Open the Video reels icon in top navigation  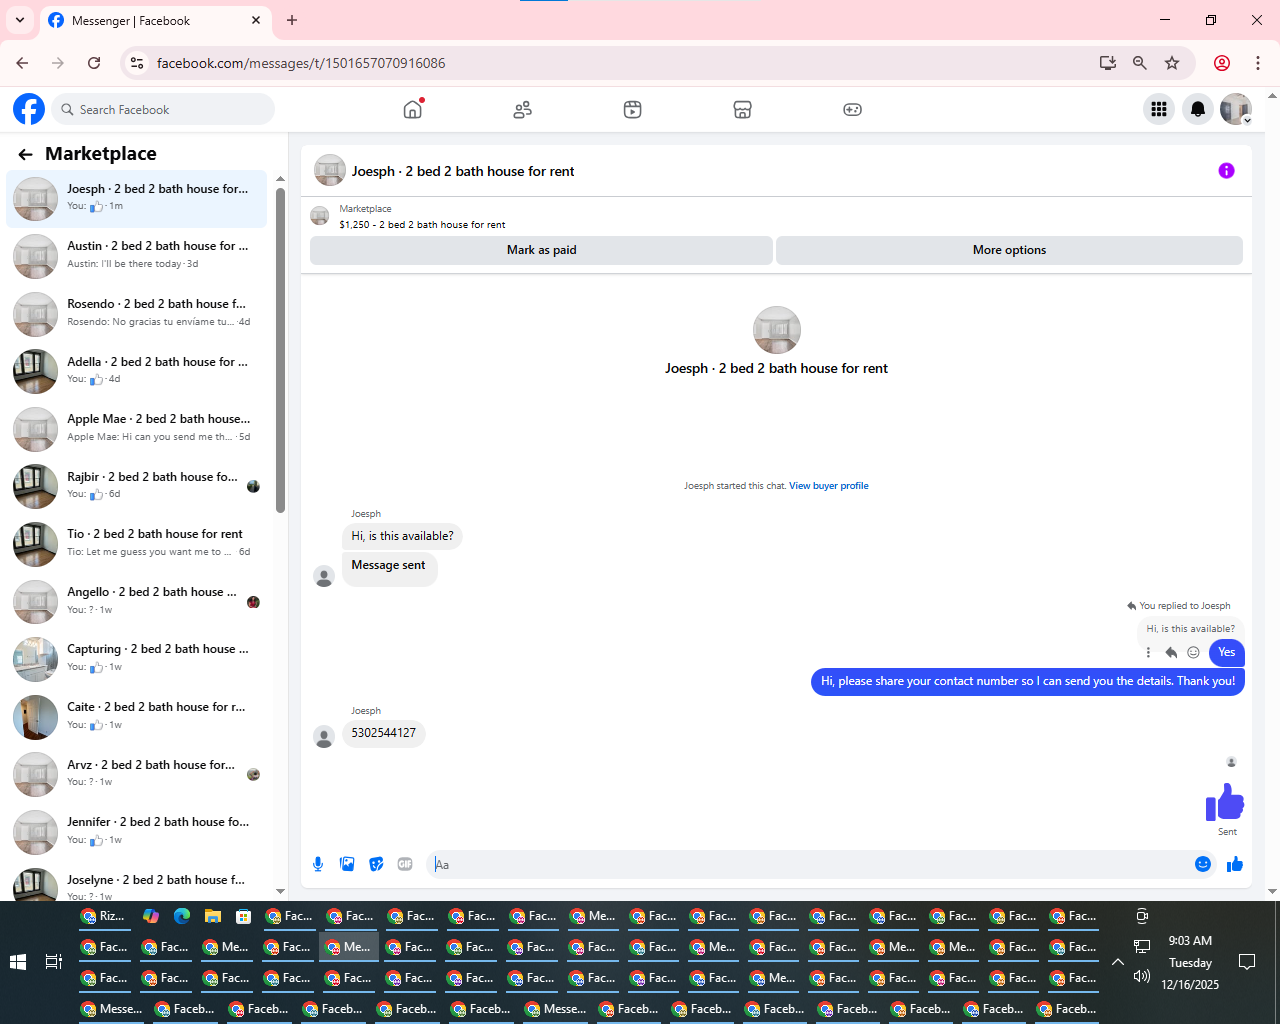pyautogui.click(x=632, y=109)
